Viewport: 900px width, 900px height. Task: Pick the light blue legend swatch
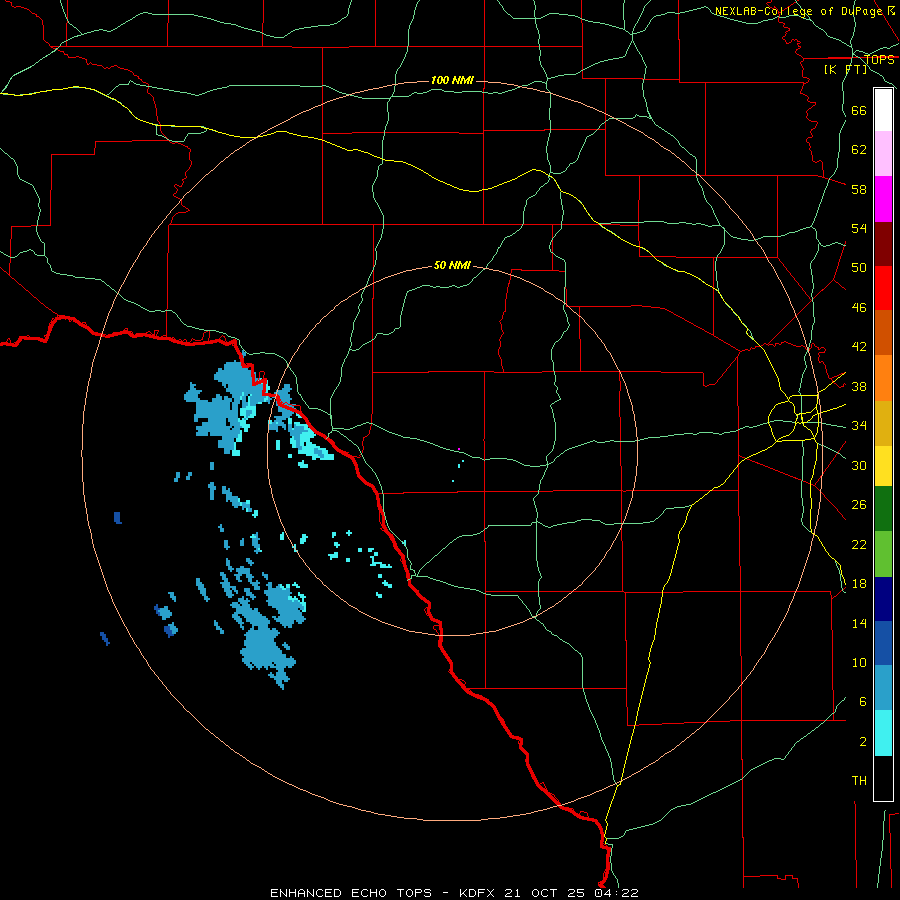[883, 688]
